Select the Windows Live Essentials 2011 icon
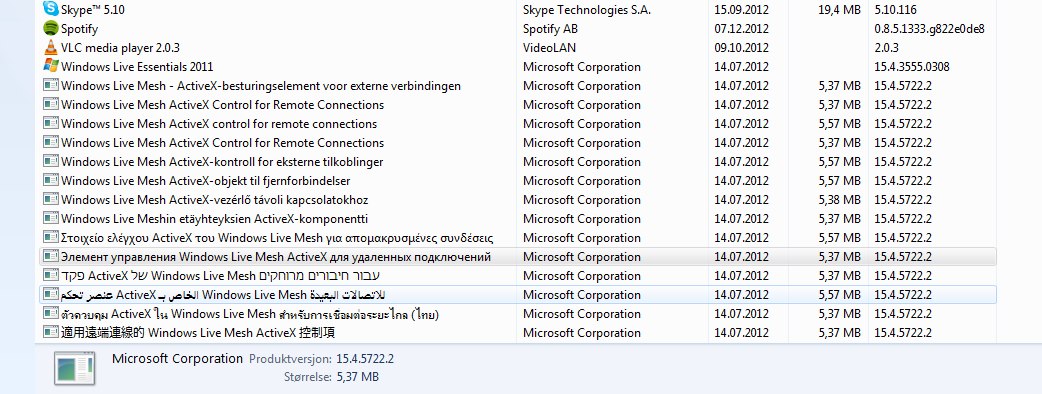This screenshot has height=394, width=1042. point(51,66)
